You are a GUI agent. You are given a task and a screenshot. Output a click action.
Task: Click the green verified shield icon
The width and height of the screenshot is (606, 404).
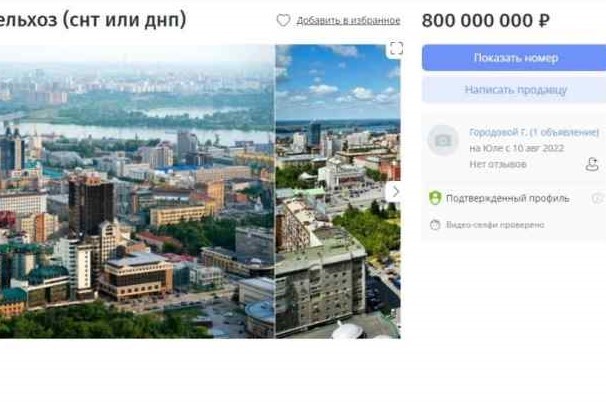click(x=435, y=198)
